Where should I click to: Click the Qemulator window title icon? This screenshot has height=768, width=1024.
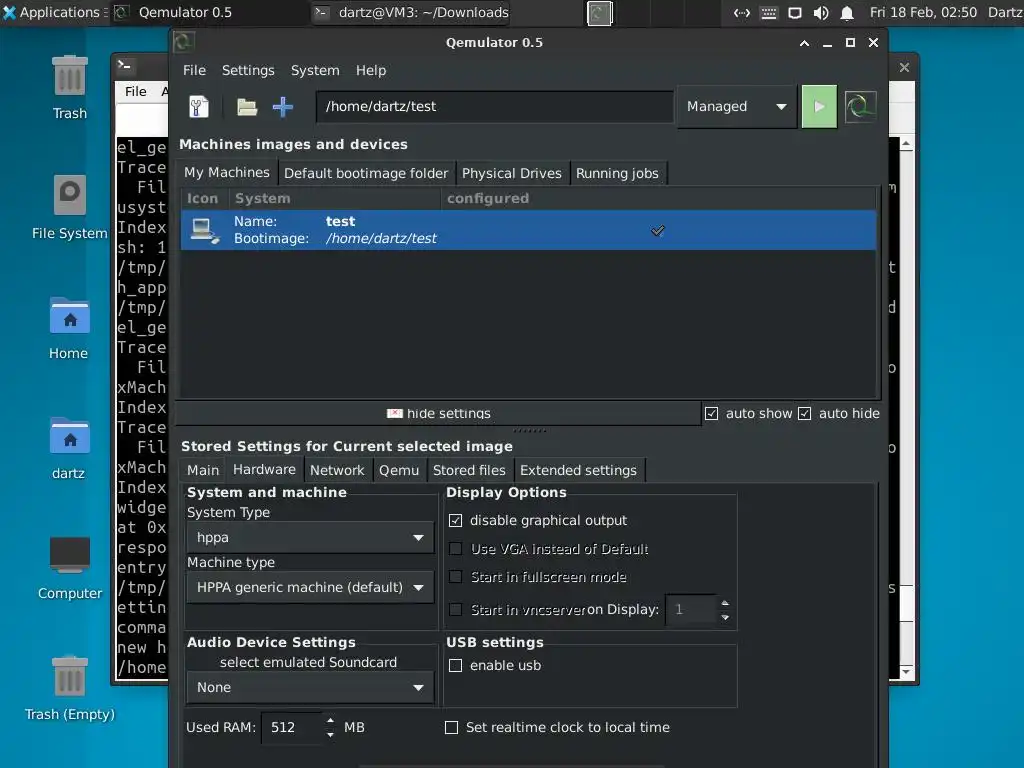(183, 42)
